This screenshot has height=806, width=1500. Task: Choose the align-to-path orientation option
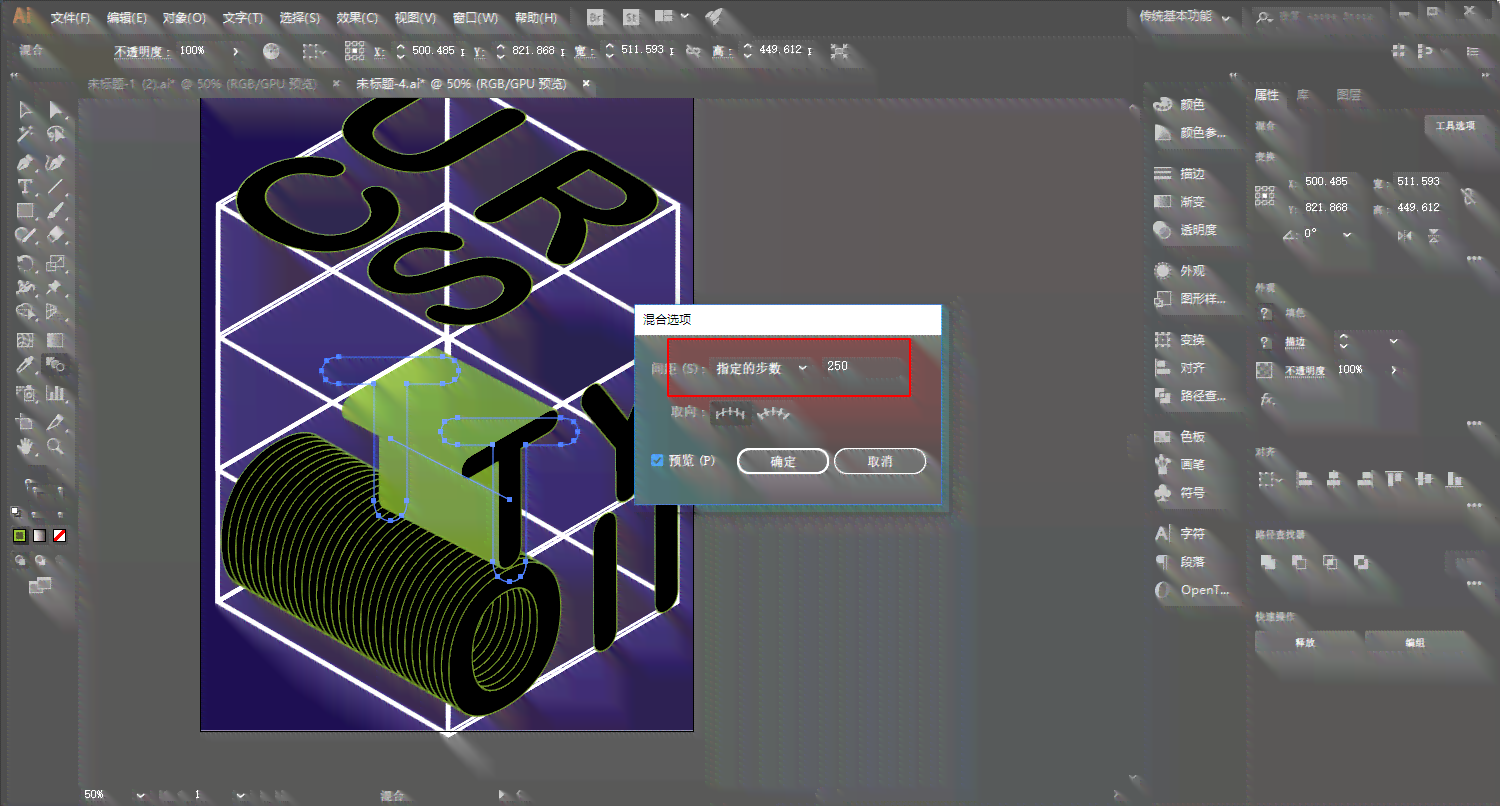pyautogui.click(x=775, y=412)
